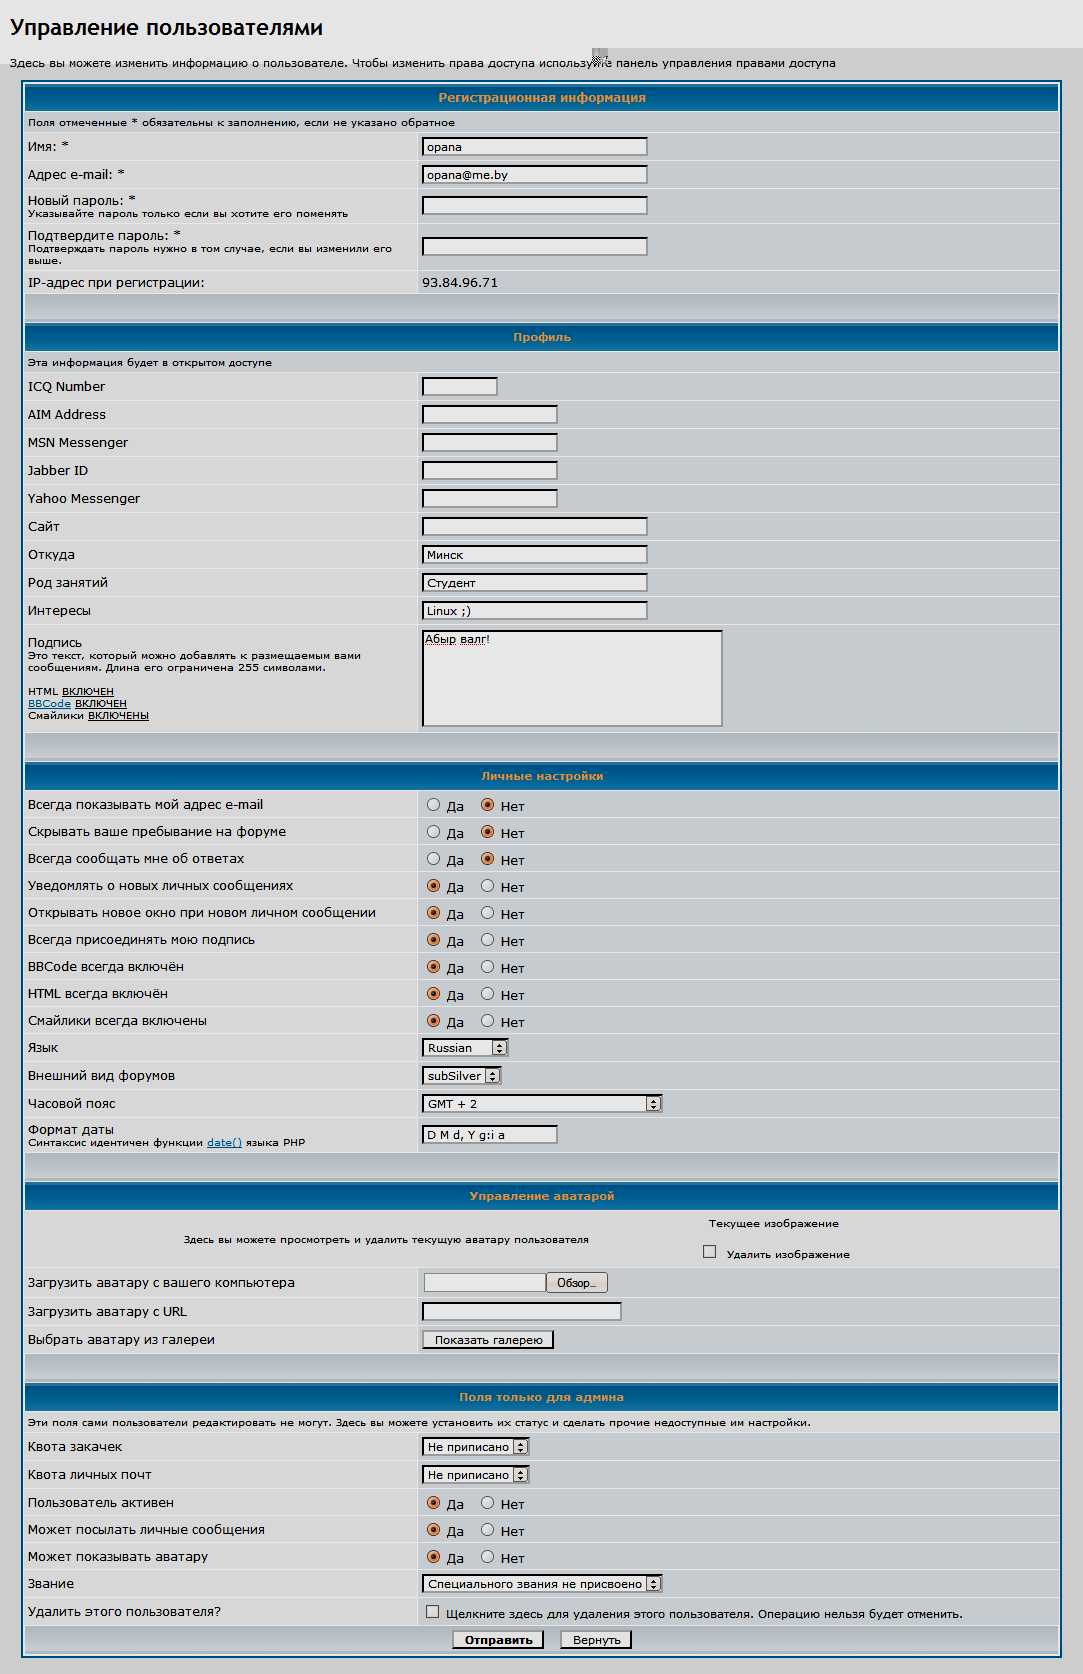Open the Квота закачек dropdown

tap(475, 1447)
